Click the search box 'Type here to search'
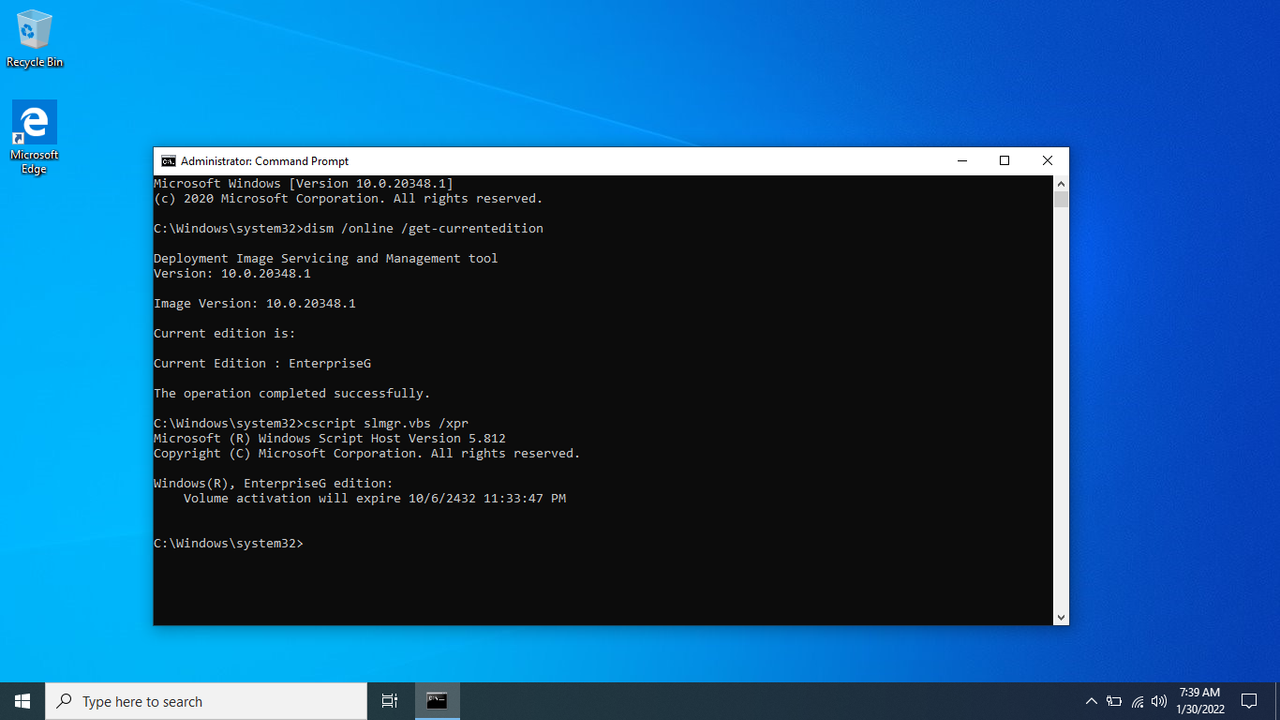This screenshot has height=720, width=1280. click(x=207, y=701)
